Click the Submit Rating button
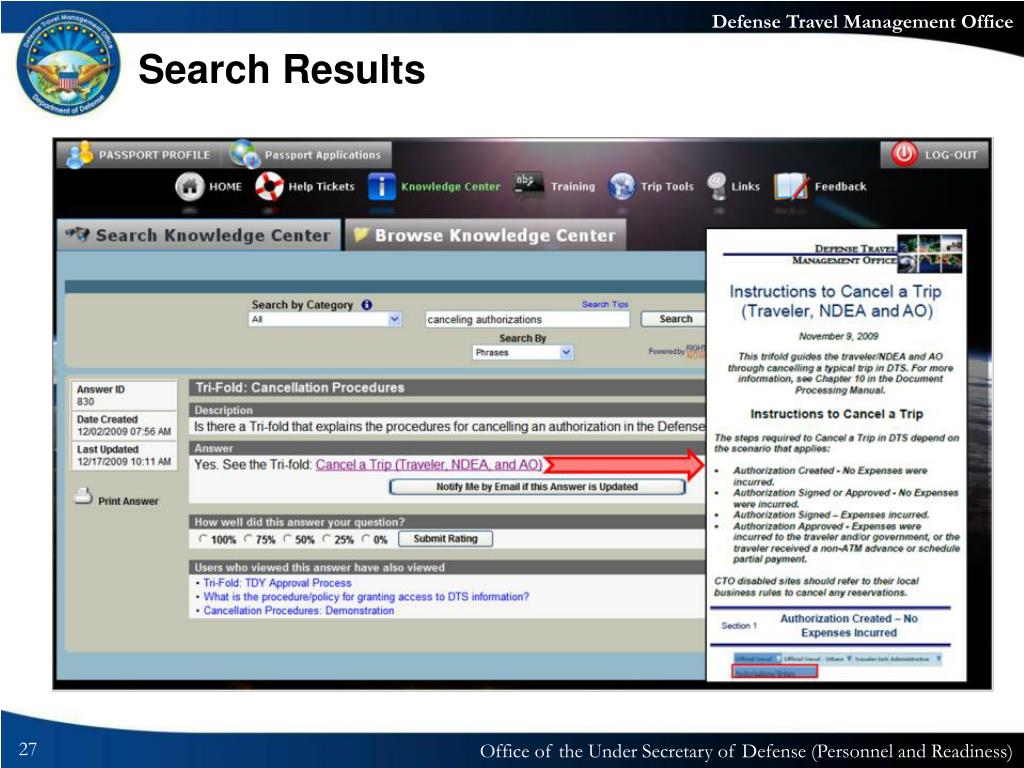1024x768 pixels. (445, 539)
